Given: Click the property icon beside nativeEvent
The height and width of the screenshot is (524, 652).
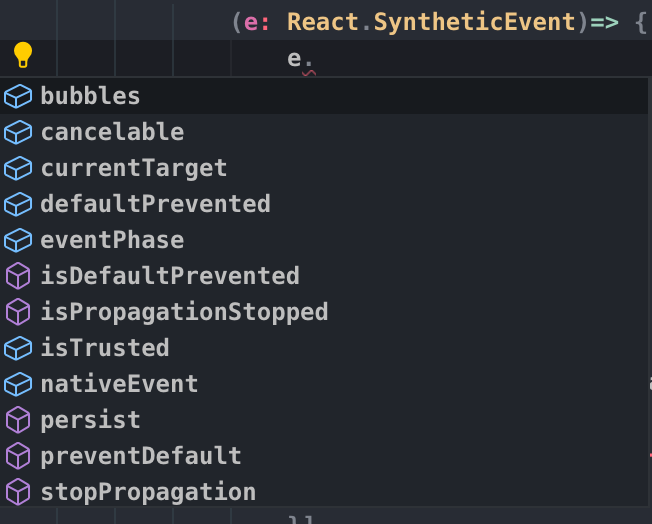Looking at the screenshot, I should coord(18,384).
